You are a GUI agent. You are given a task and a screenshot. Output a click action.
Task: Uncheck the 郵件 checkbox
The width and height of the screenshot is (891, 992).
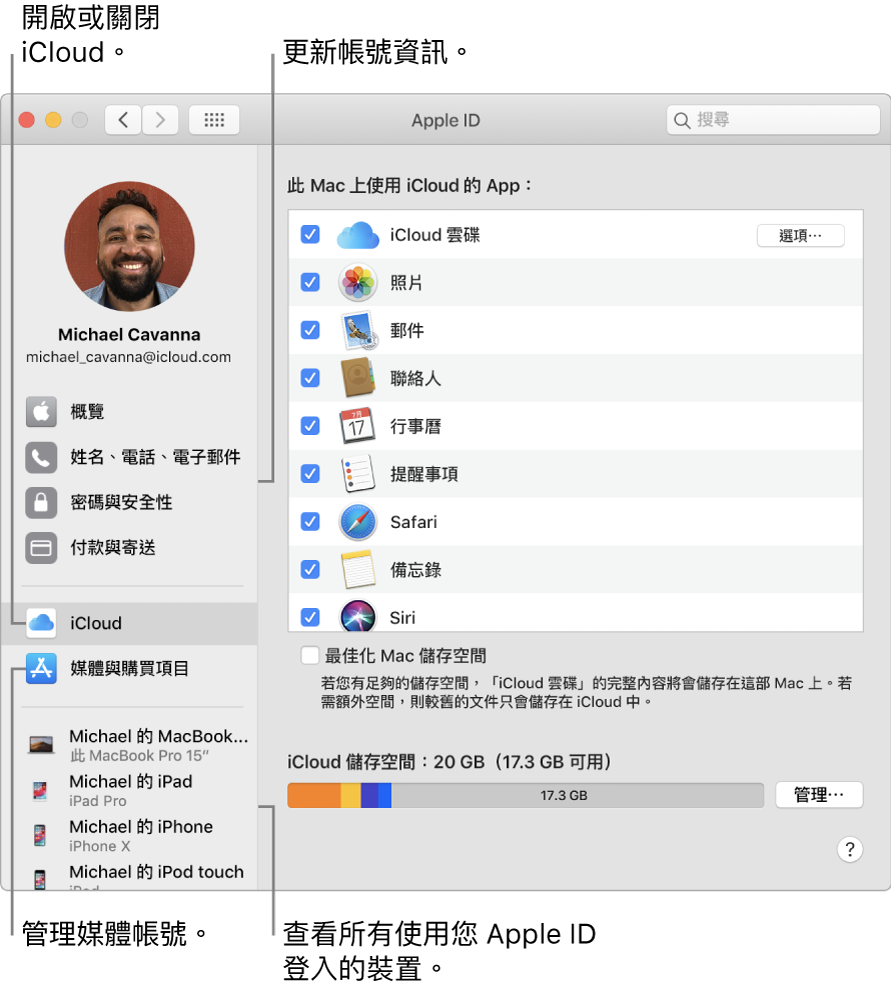310,330
